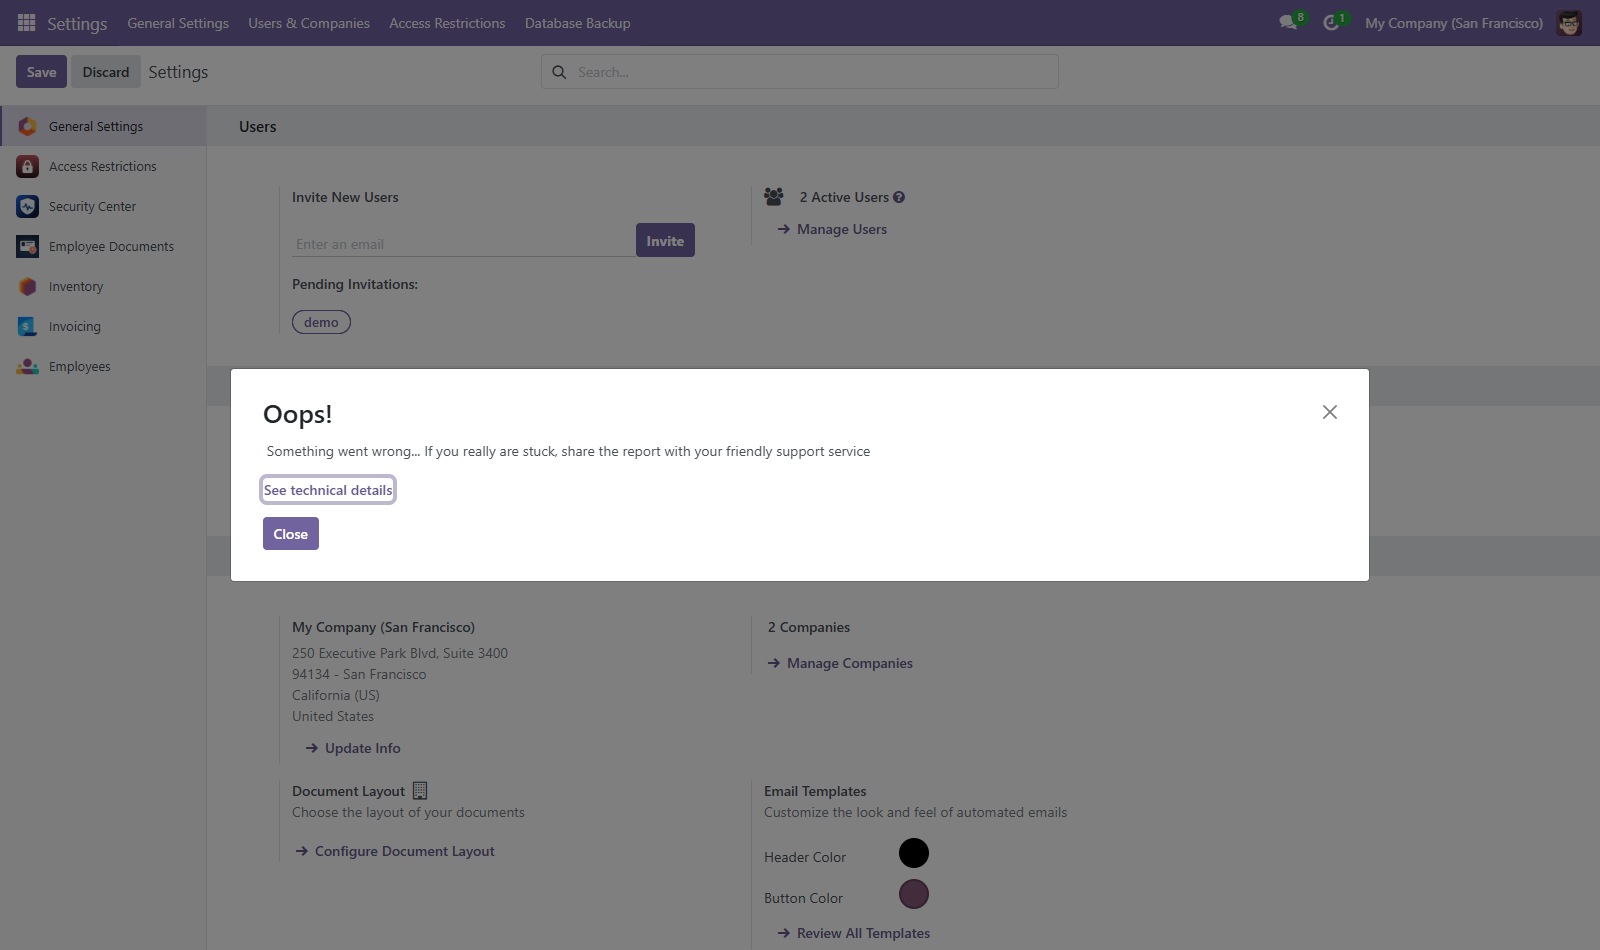The width and height of the screenshot is (1600, 950).
Task: Pick the purple Button Color swatch
Action: 914,894
